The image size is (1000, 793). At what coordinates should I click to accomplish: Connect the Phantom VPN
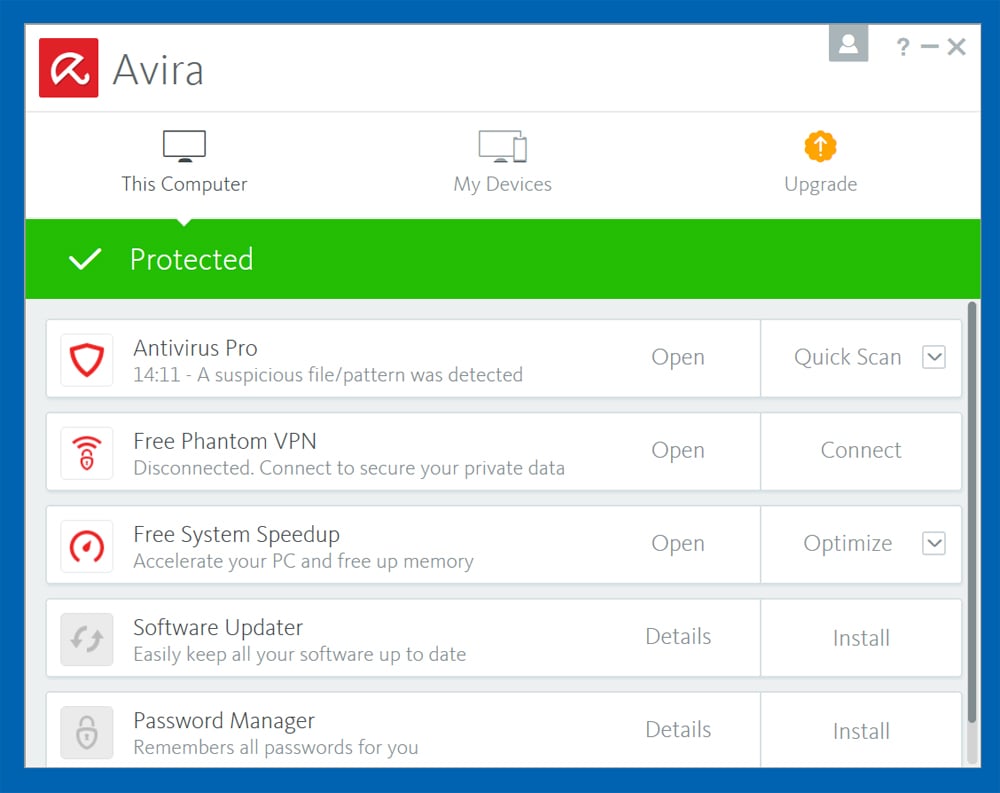pyautogui.click(x=861, y=450)
